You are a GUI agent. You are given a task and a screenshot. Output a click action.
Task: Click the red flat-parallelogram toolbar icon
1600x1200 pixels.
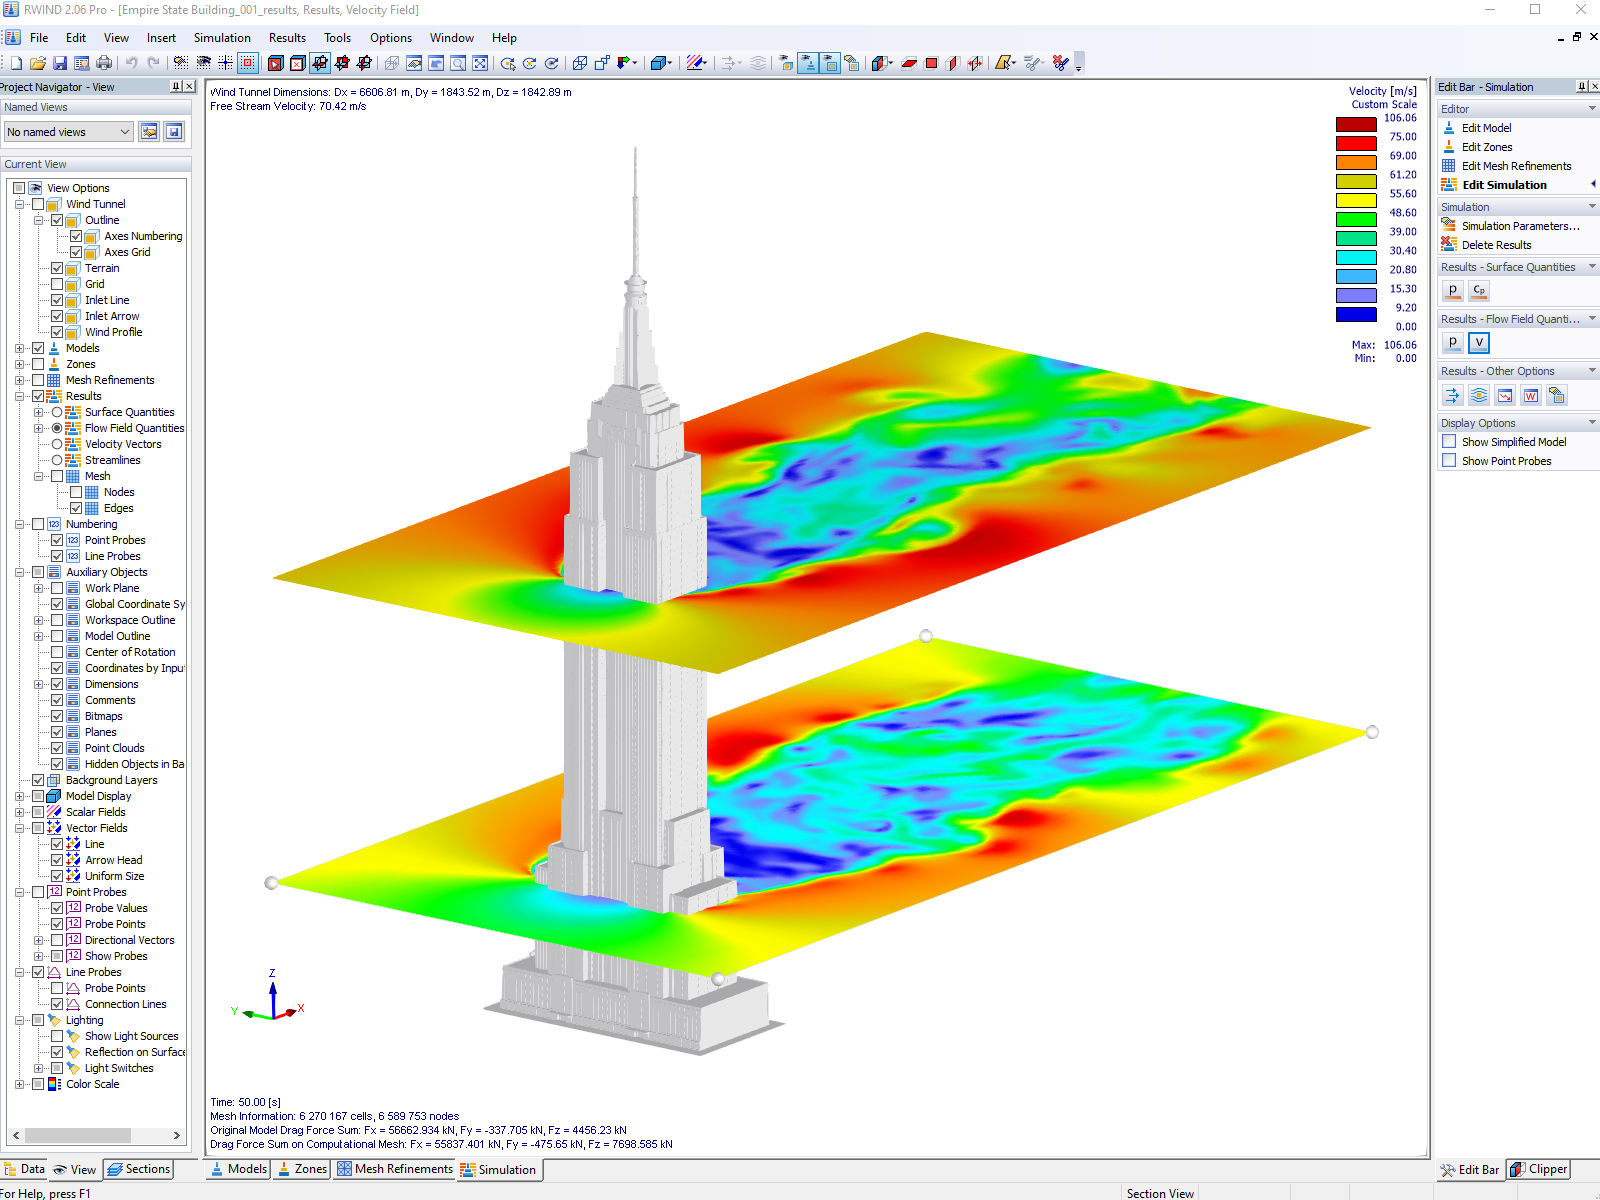909,63
